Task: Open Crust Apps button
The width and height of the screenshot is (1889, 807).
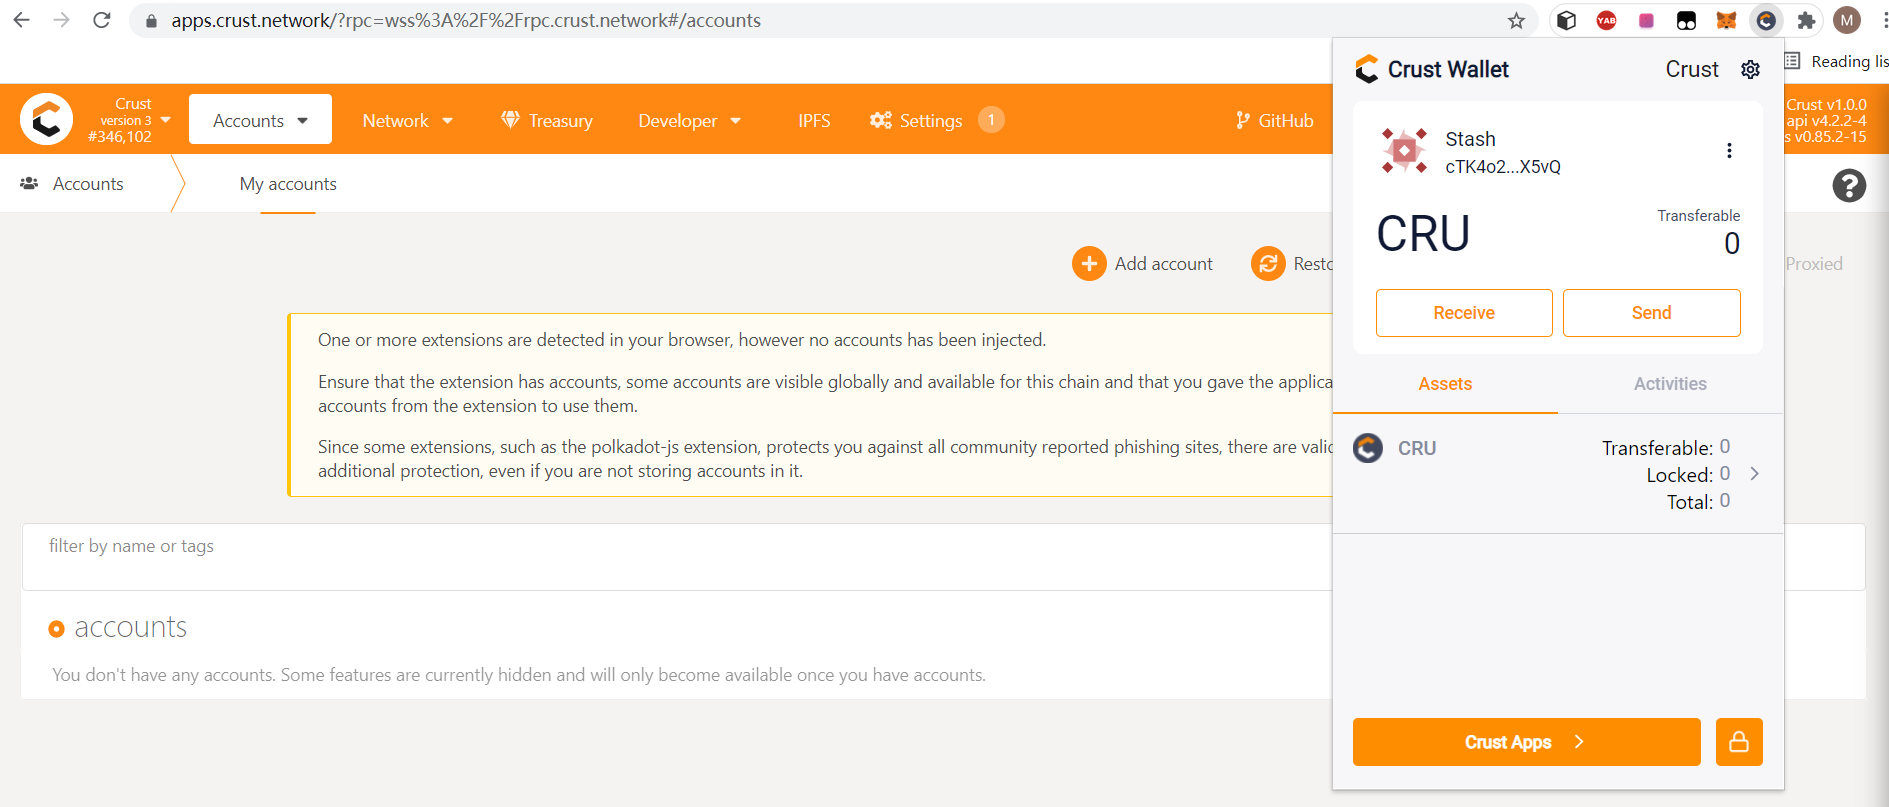Action: point(1526,742)
